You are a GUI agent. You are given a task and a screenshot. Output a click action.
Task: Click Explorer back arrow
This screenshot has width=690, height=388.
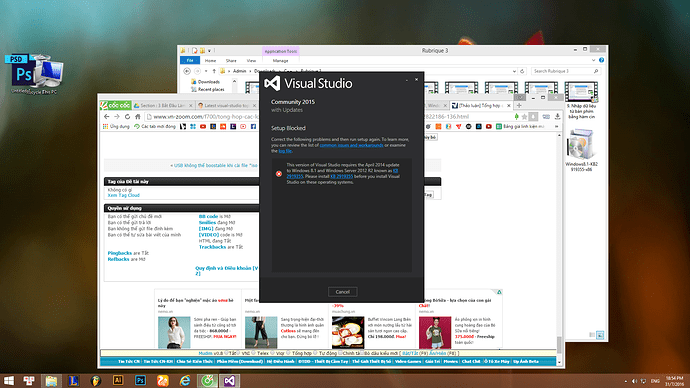187,71
